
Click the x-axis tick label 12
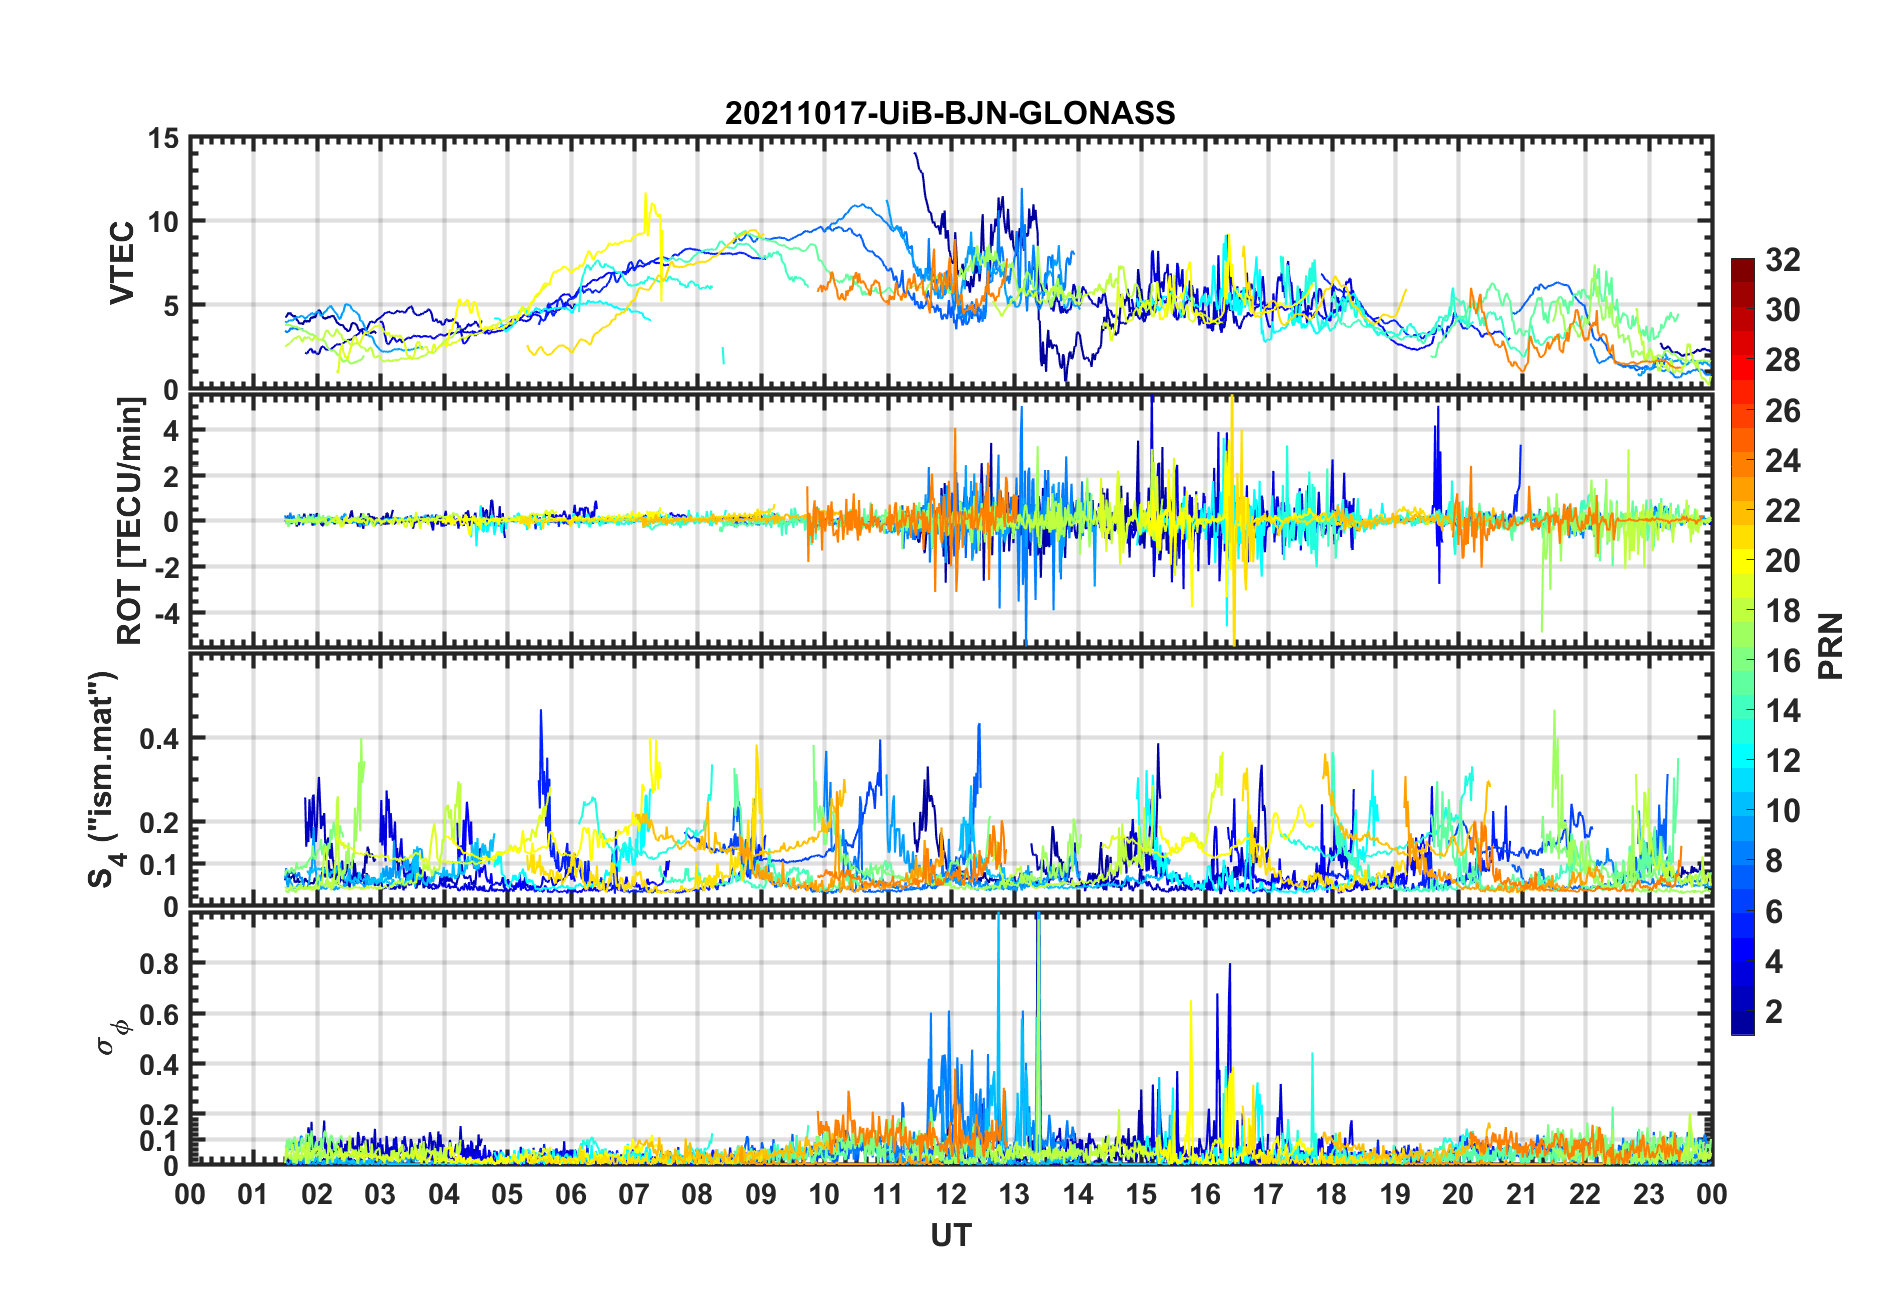point(951,1194)
